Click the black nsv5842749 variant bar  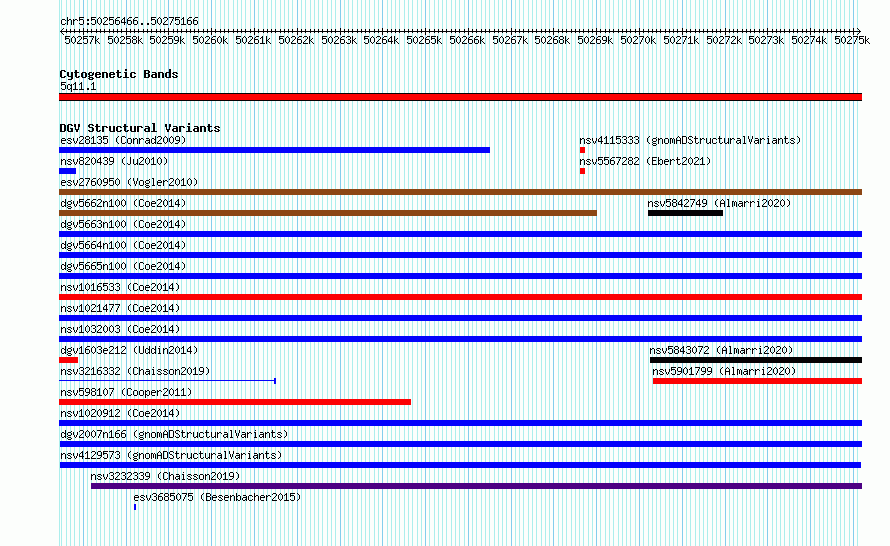(685, 213)
